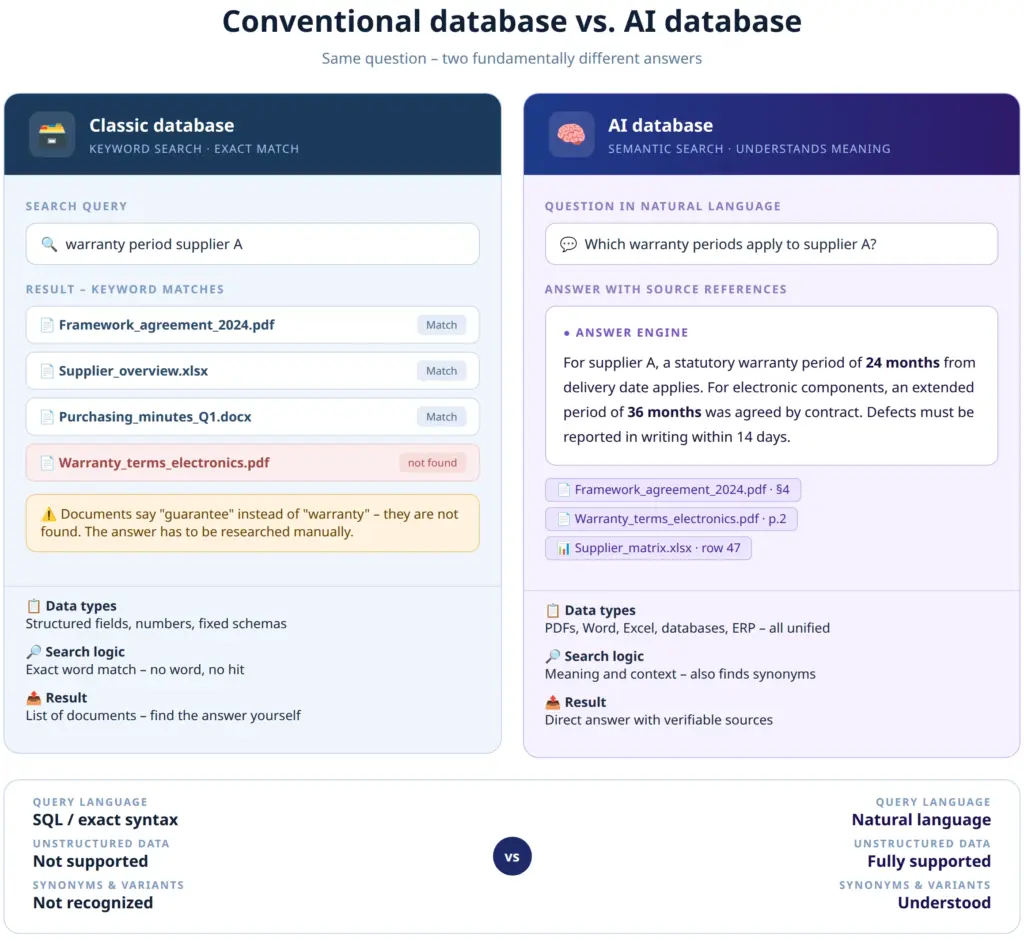Click the file icon beside red Warranty_terms_electronics.pdf
The image size is (1024, 941).
click(x=47, y=463)
